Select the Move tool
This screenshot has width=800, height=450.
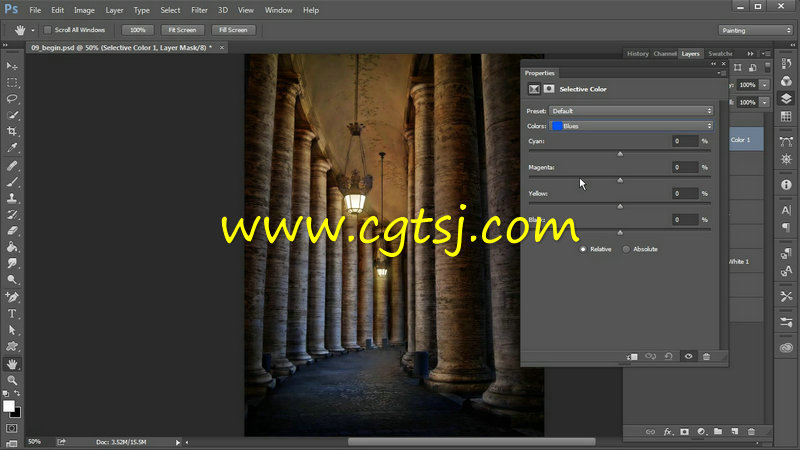pos(12,66)
